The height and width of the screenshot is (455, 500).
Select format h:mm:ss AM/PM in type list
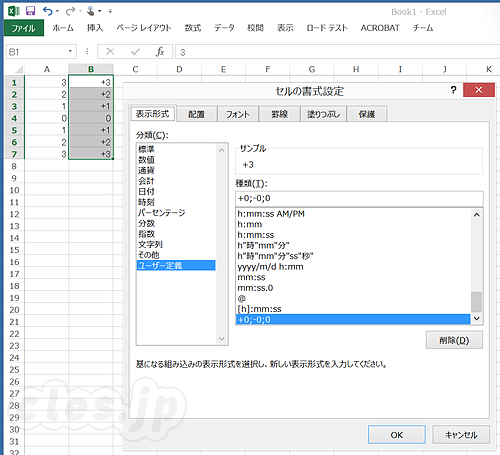point(353,214)
